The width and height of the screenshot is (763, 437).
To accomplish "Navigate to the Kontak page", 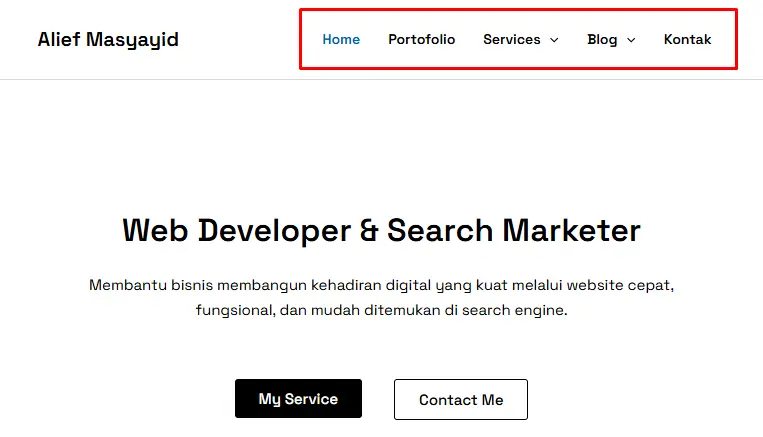I will (x=687, y=39).
